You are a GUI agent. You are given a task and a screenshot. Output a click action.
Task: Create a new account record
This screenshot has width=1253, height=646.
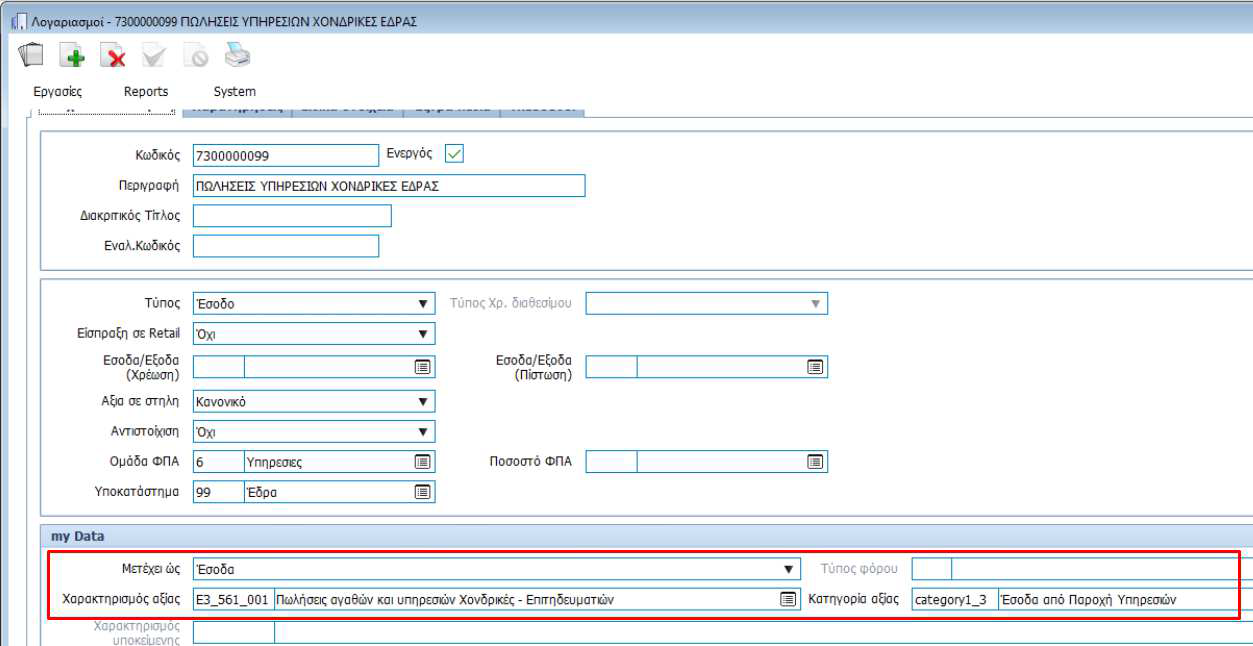[x=72, y=57]
